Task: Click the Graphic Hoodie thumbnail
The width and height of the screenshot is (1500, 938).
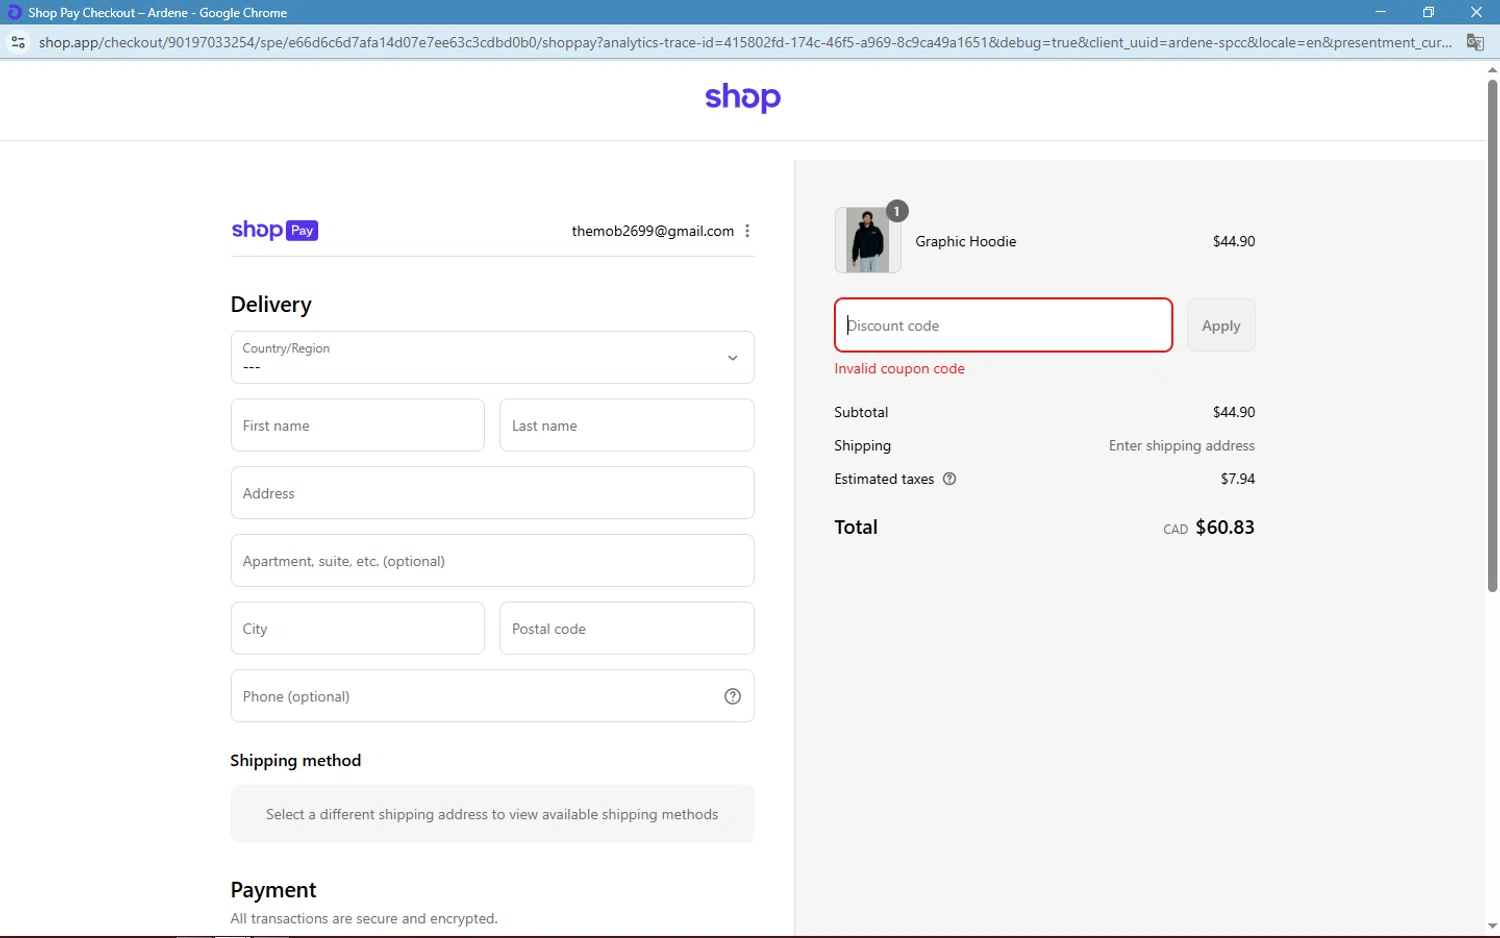Action: 868,240
